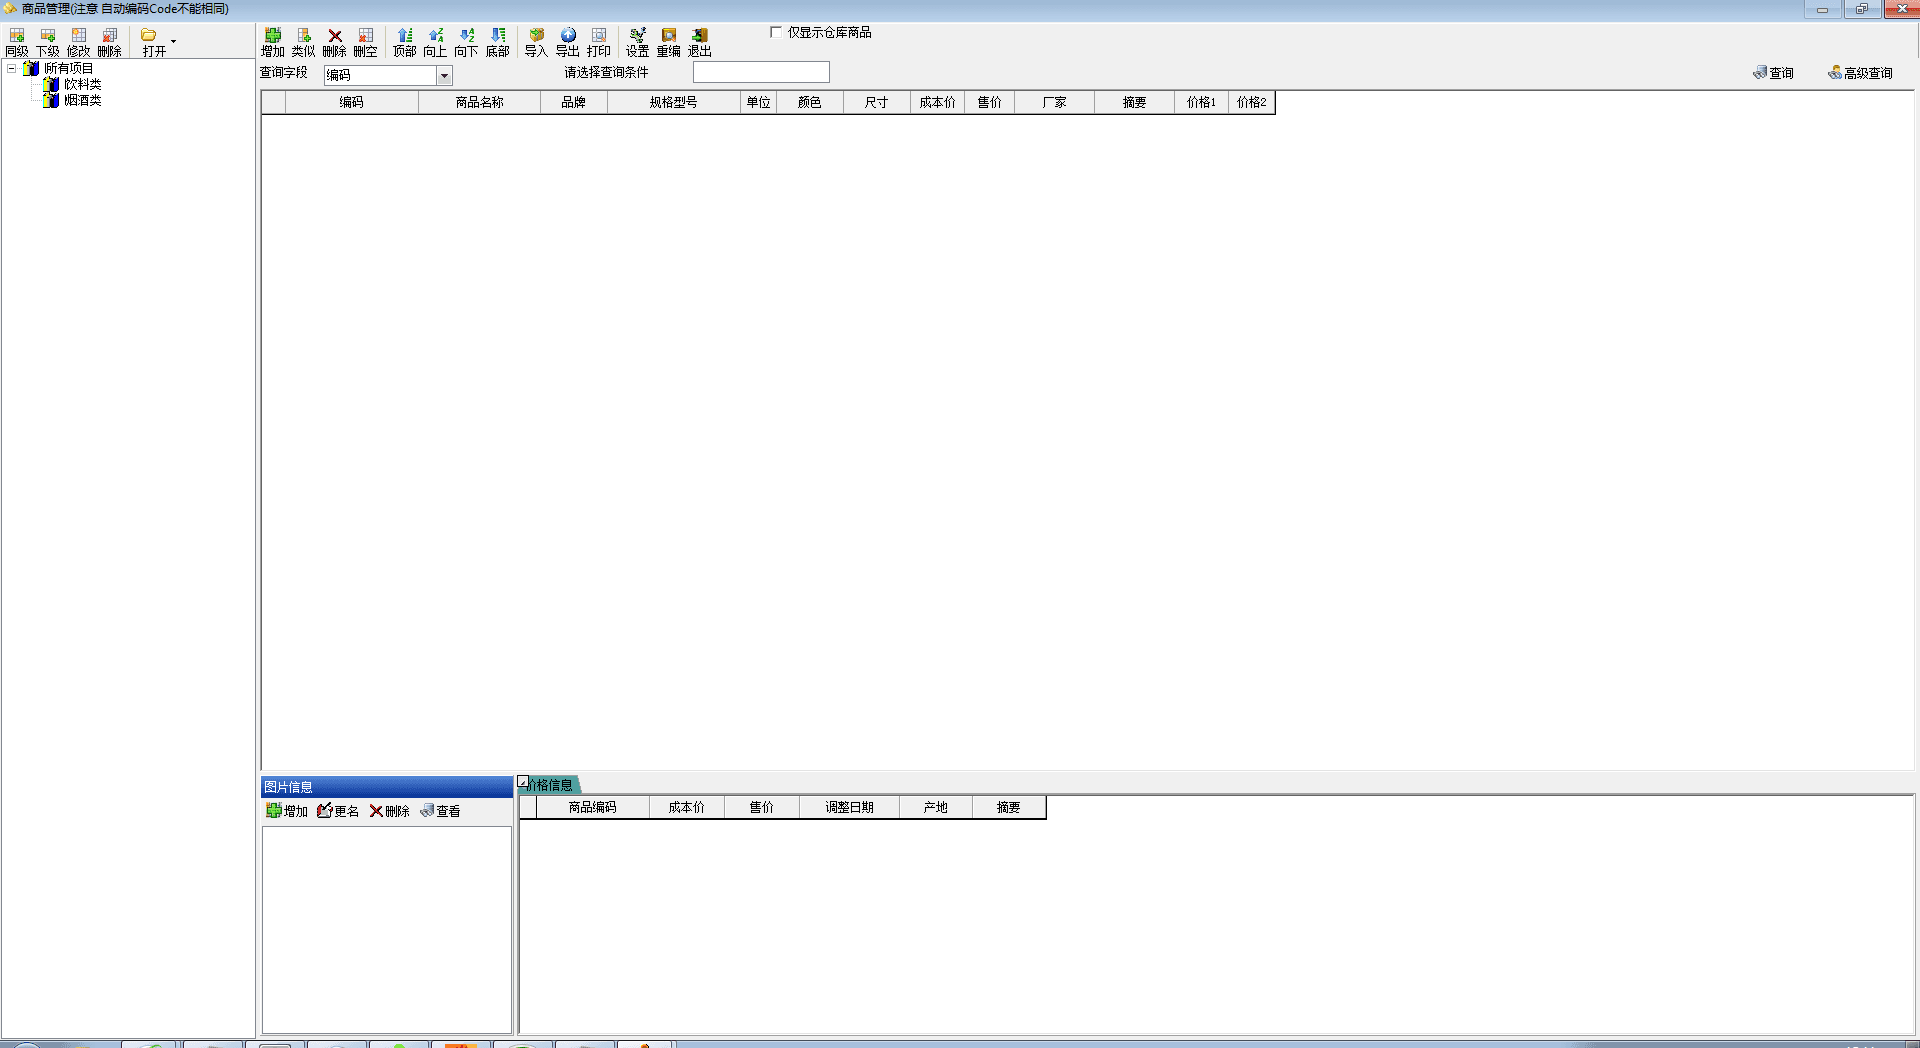Switch to the 价格信息 tab
This screenshot has height=1048, width=1920.
tap(552, 785)
